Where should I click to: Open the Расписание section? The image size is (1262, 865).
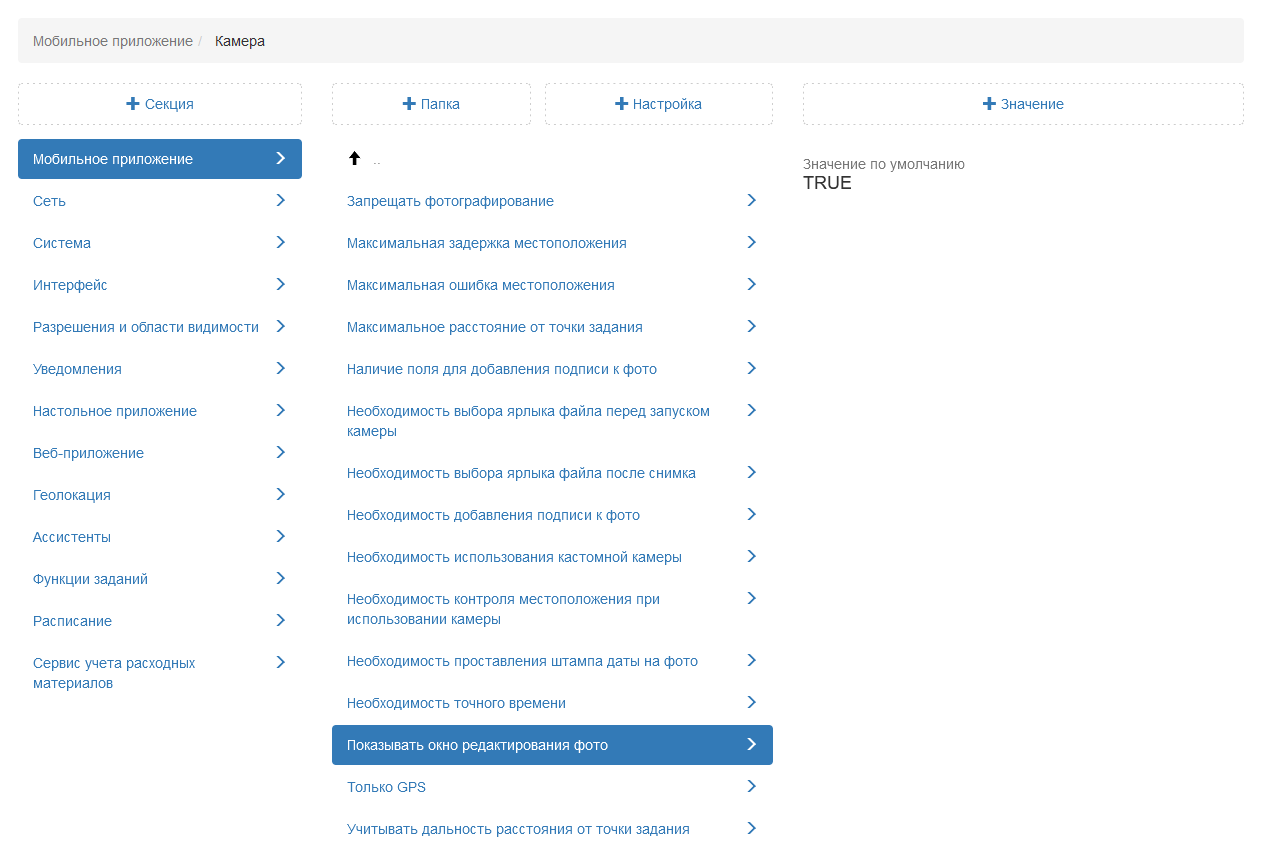[160, 621]
